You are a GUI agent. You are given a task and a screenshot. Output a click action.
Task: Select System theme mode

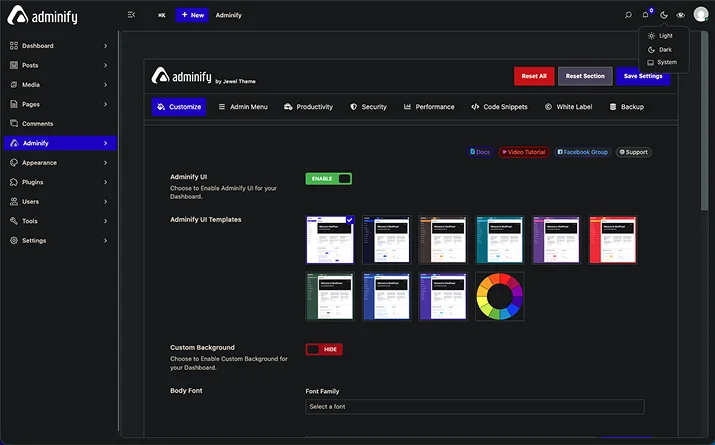[662, 62]
